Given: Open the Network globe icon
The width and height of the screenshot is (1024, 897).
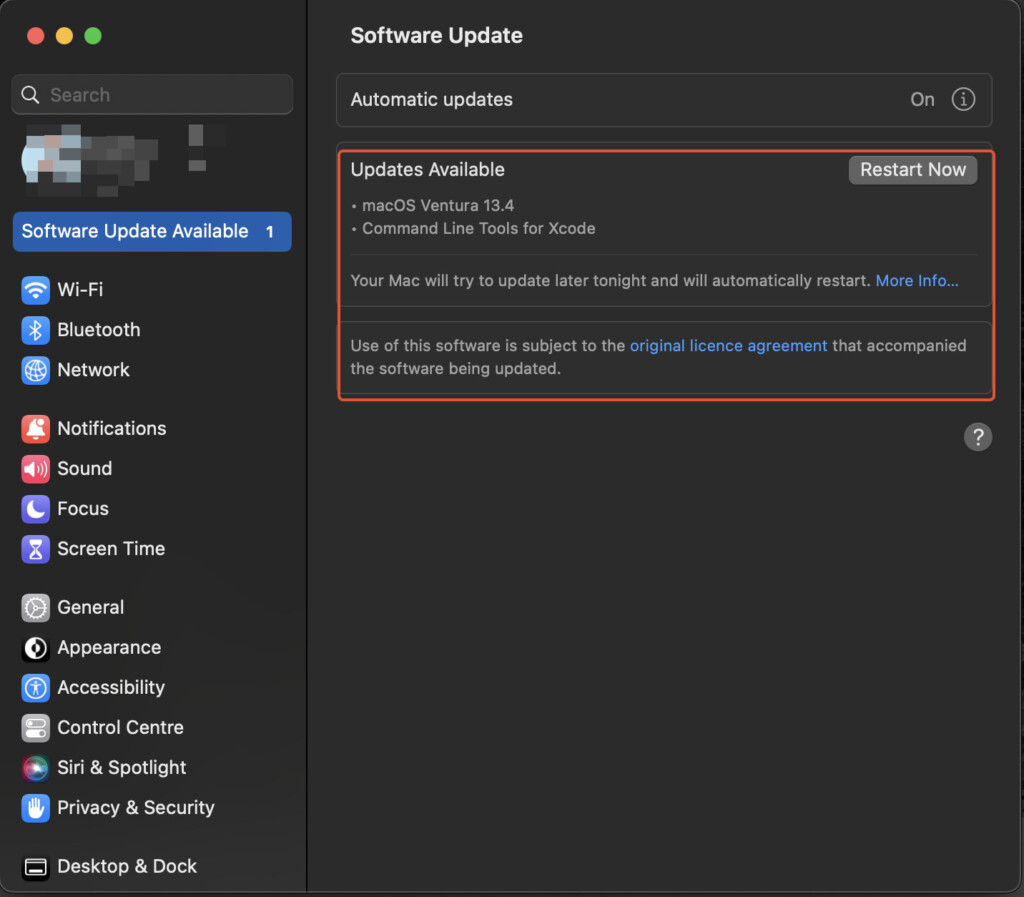Looking at the screenshot, I should [x=35, y=370].
